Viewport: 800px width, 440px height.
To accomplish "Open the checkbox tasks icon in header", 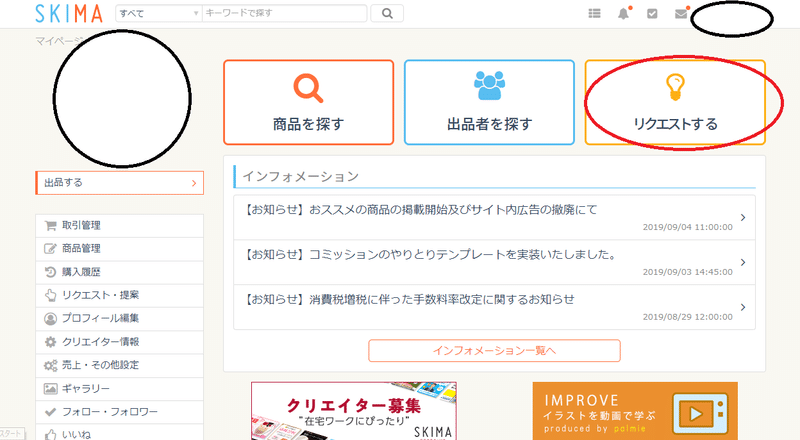I will (652, 13).
